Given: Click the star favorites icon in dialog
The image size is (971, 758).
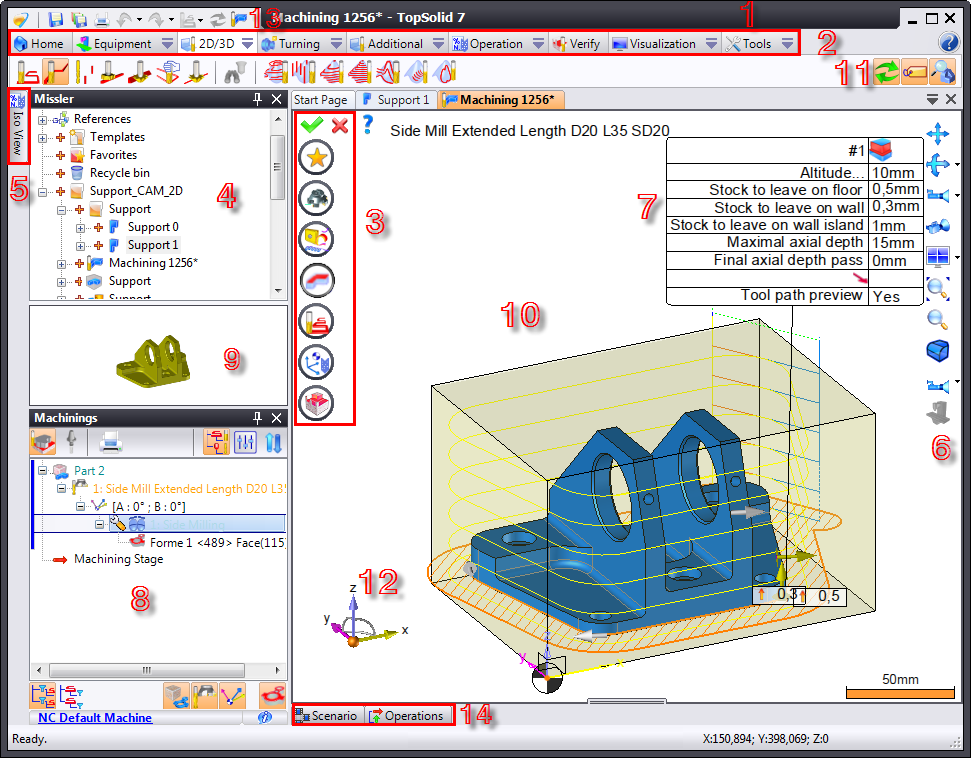Looking at the screenshot, I should [316, 157].
